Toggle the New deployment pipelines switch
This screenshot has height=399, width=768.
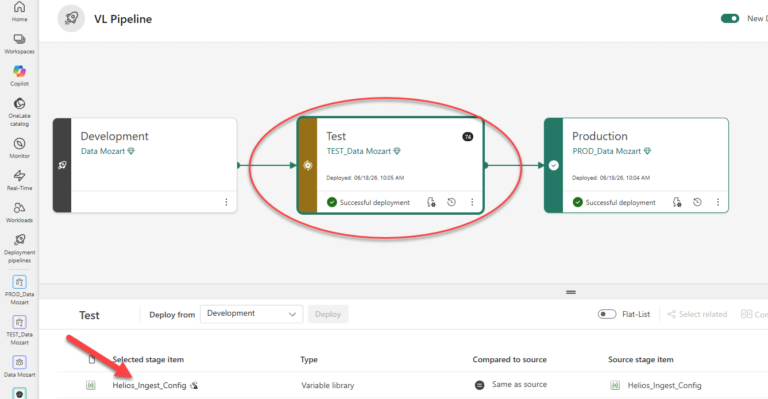(x=730, y=19)
